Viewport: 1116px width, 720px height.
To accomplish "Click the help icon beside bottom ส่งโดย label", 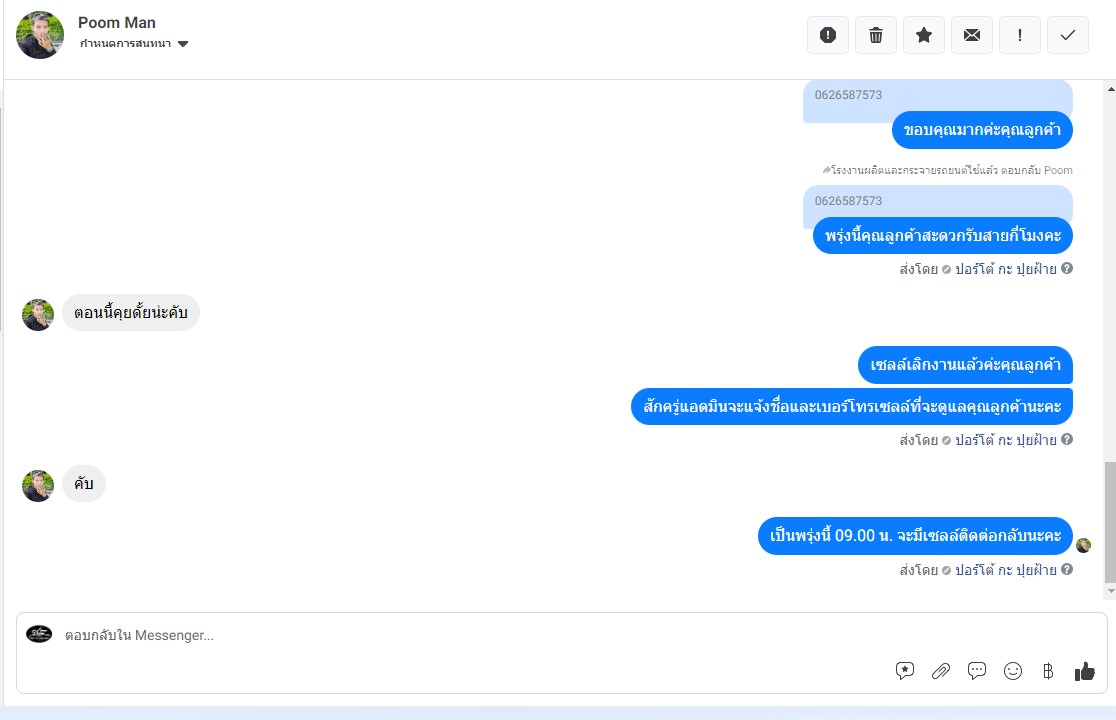I will pos(1067,569).
